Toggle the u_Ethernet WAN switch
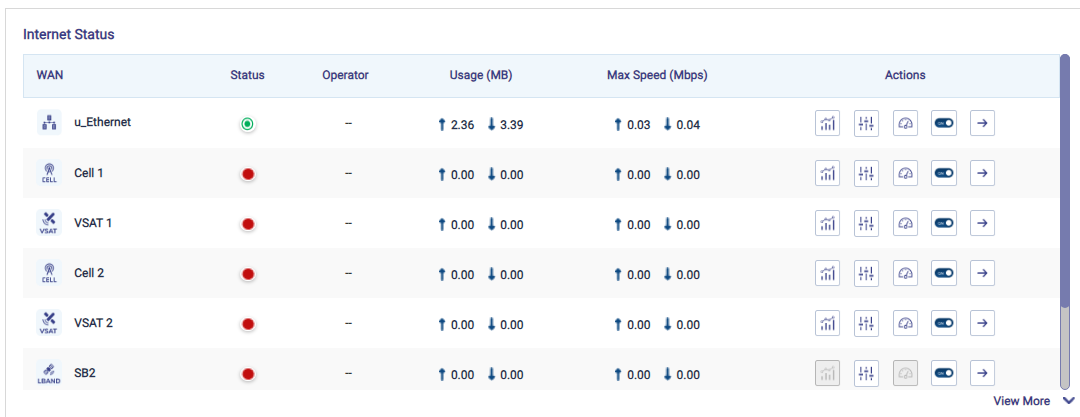Image resolution: width=1080 pixels, height=417 pixels. pyautogui.click(x=943, y=124)
